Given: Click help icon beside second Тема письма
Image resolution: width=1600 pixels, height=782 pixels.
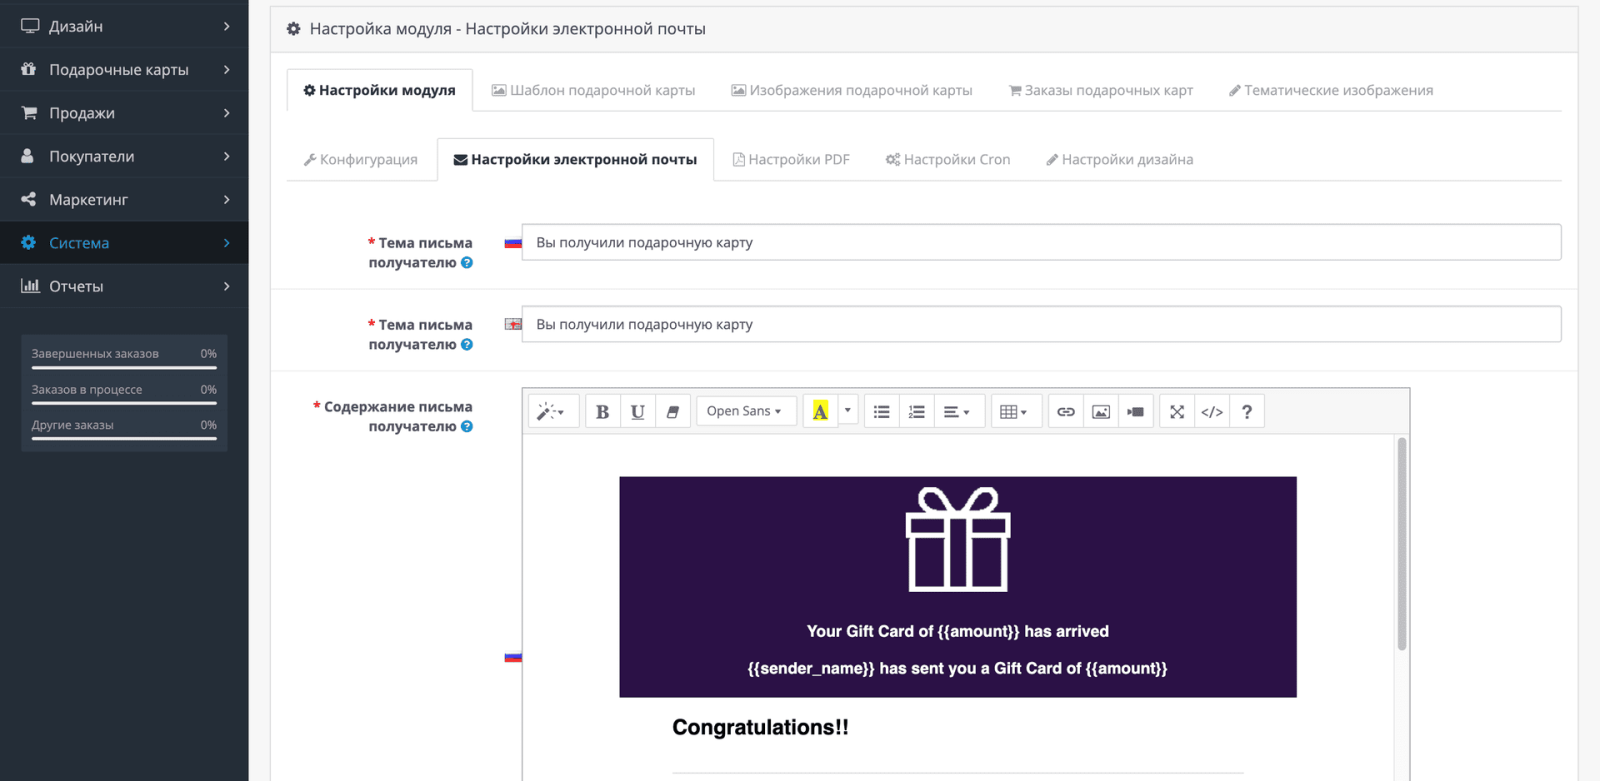Looking at the screenshot, I should [x=467, y=345].
